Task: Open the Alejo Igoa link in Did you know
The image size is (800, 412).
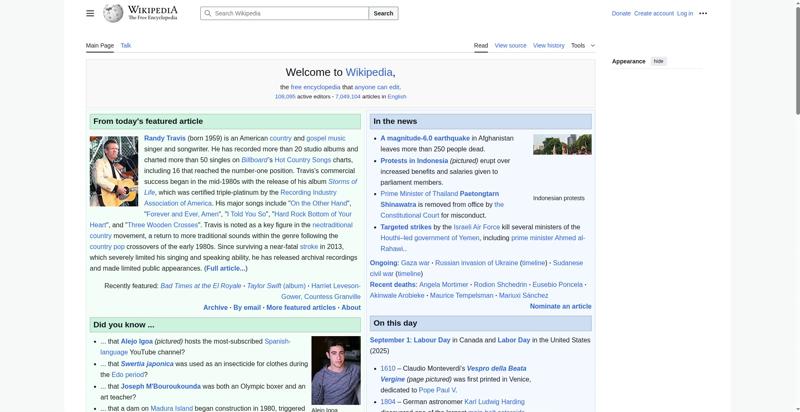Action: [137, 341]
